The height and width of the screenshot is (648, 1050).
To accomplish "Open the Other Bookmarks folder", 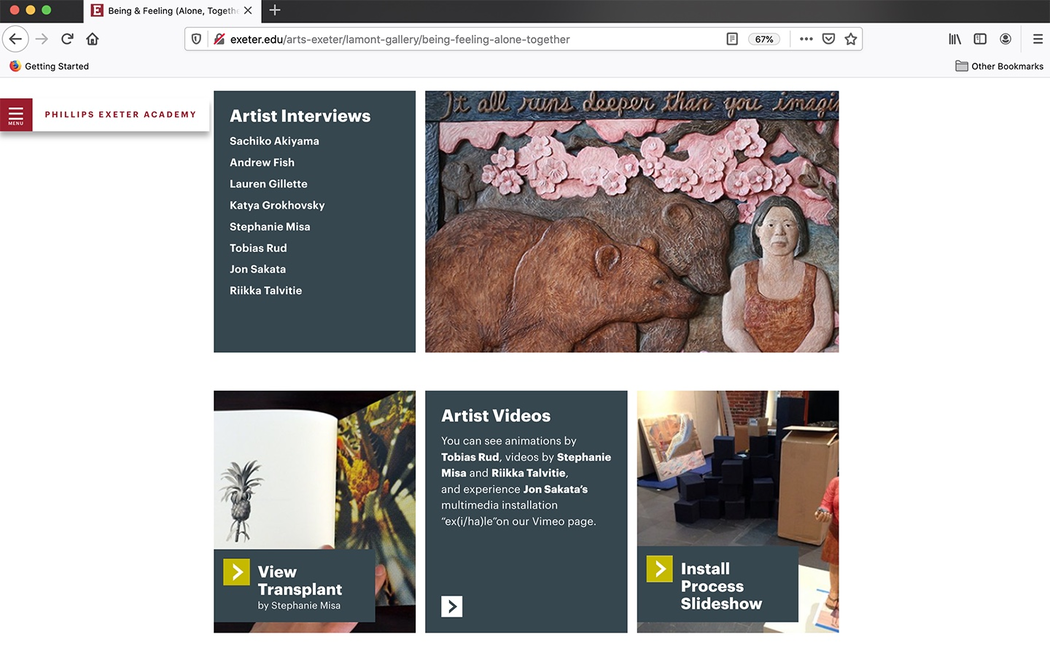I will pos(999,66).
